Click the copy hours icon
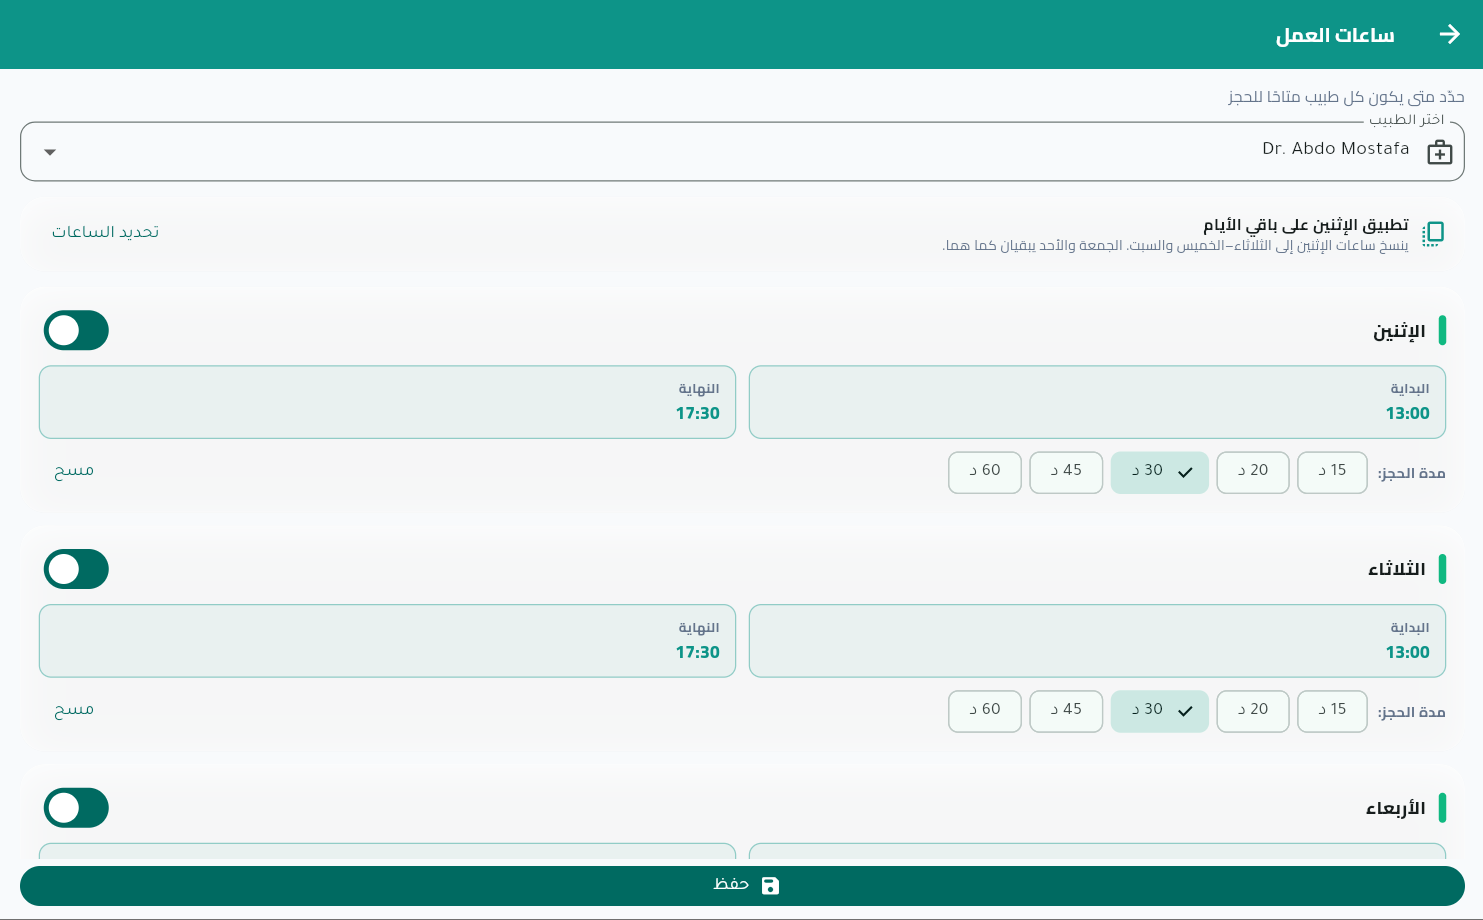 (x=1432, y=234)
